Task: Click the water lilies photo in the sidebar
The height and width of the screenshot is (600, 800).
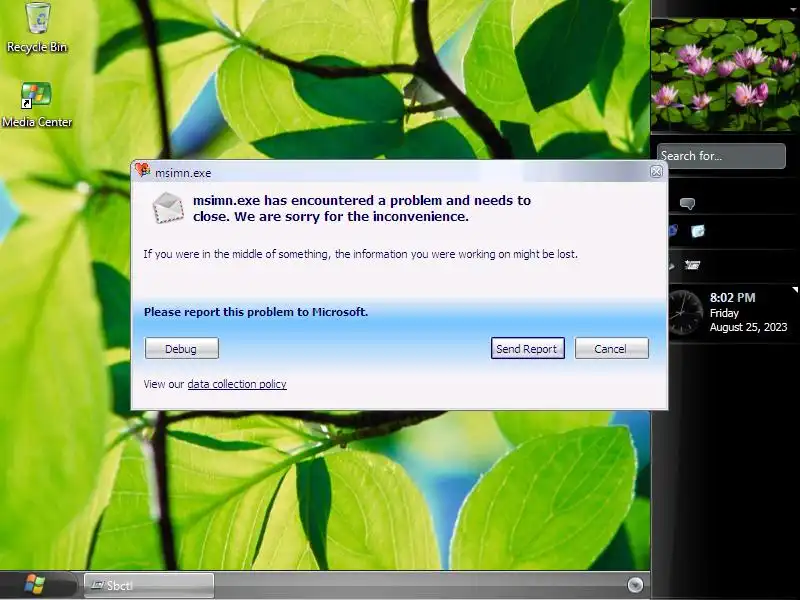Action: click(x=726, y=76)
